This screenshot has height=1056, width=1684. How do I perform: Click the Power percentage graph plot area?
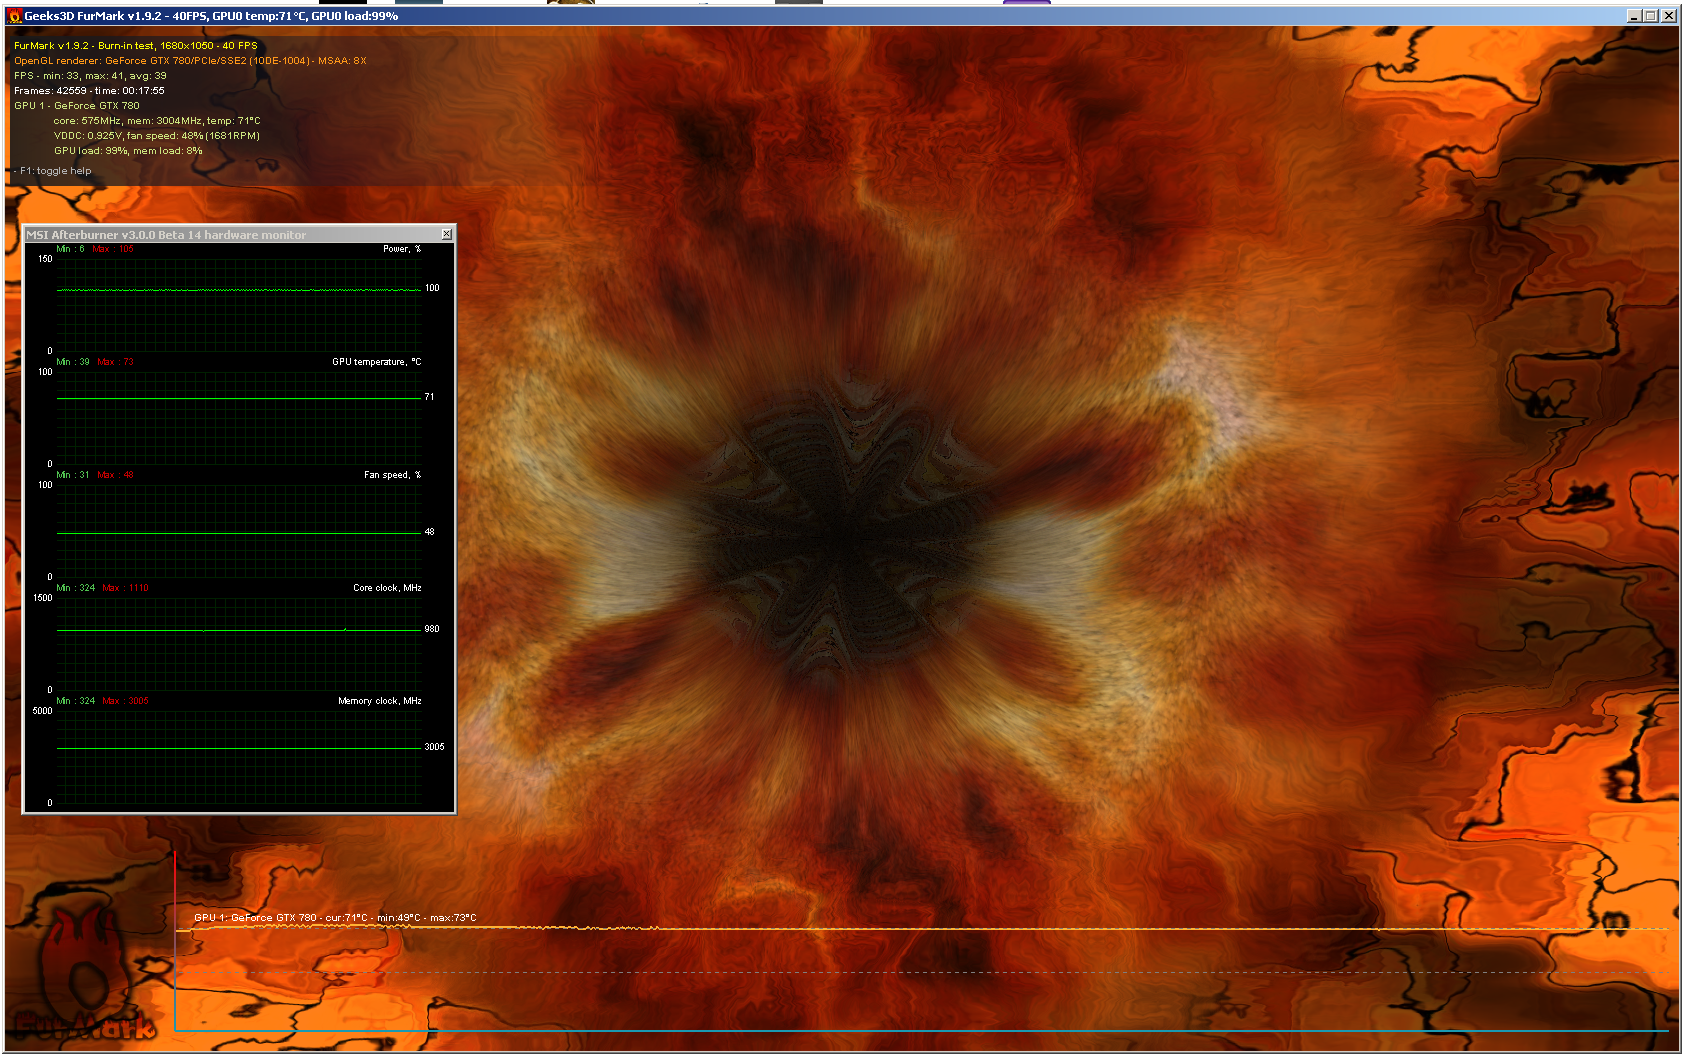click(x=239, y=305)
